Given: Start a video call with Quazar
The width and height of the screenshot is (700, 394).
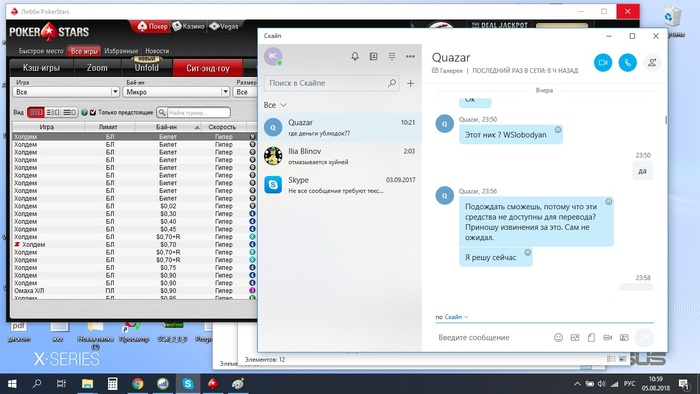Looking at the screenshot, I should coord(603,62).
